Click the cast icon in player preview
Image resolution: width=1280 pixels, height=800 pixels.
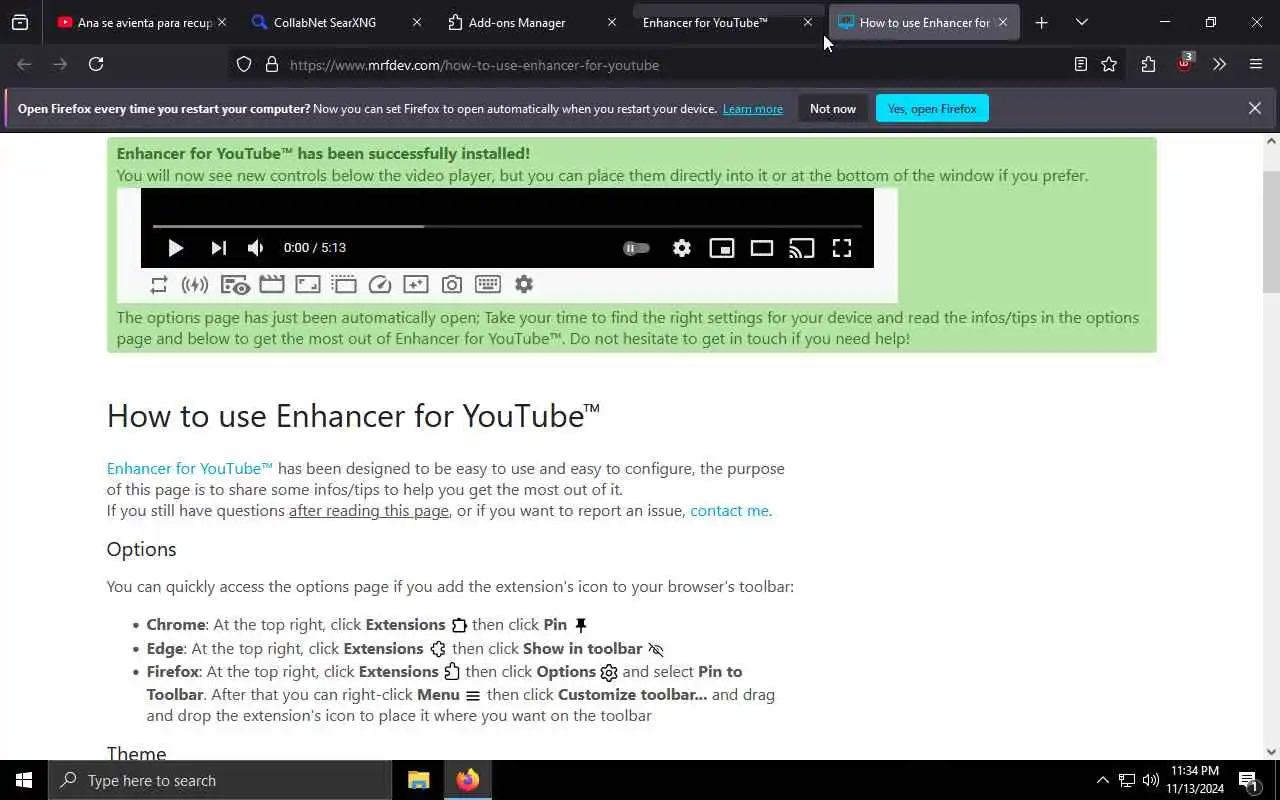pyautogui.click(x=801, y=248)
